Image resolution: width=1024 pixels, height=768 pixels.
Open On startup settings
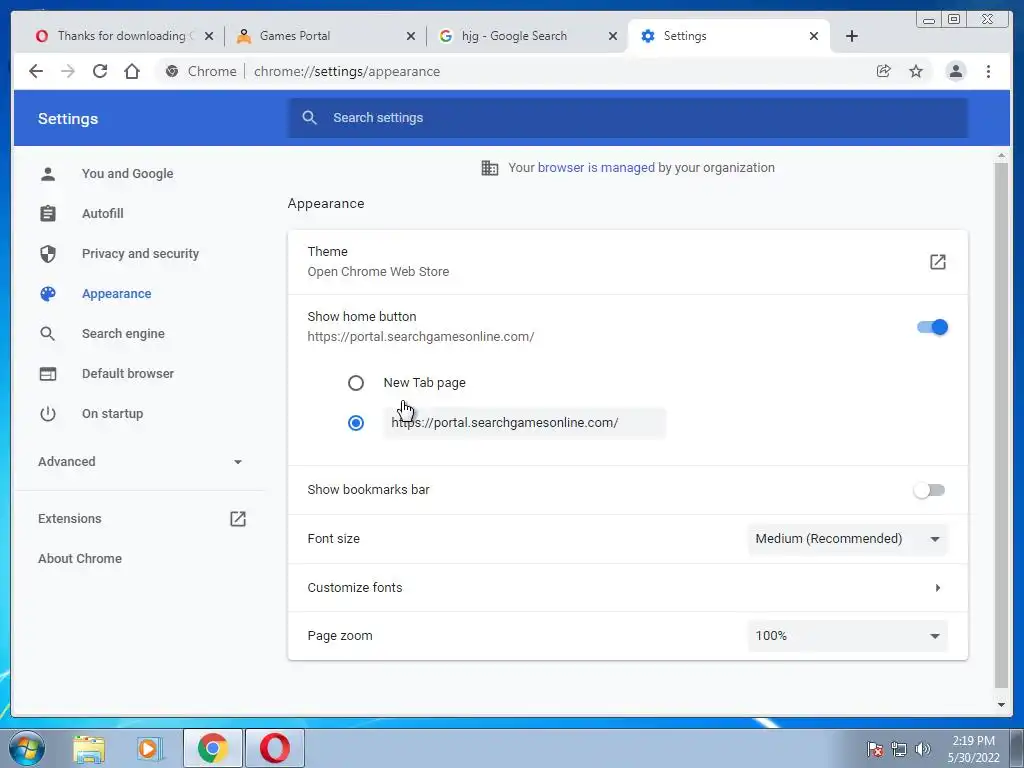click(x=112, y=413)
